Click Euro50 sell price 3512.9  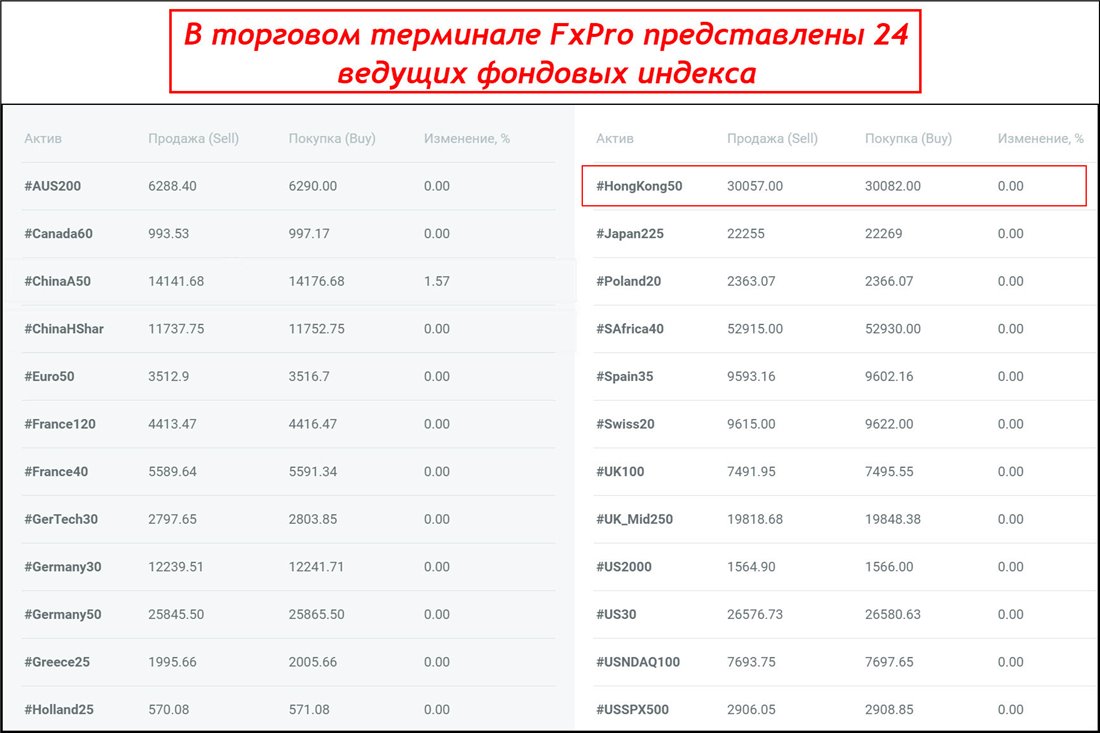click(168, 377)
